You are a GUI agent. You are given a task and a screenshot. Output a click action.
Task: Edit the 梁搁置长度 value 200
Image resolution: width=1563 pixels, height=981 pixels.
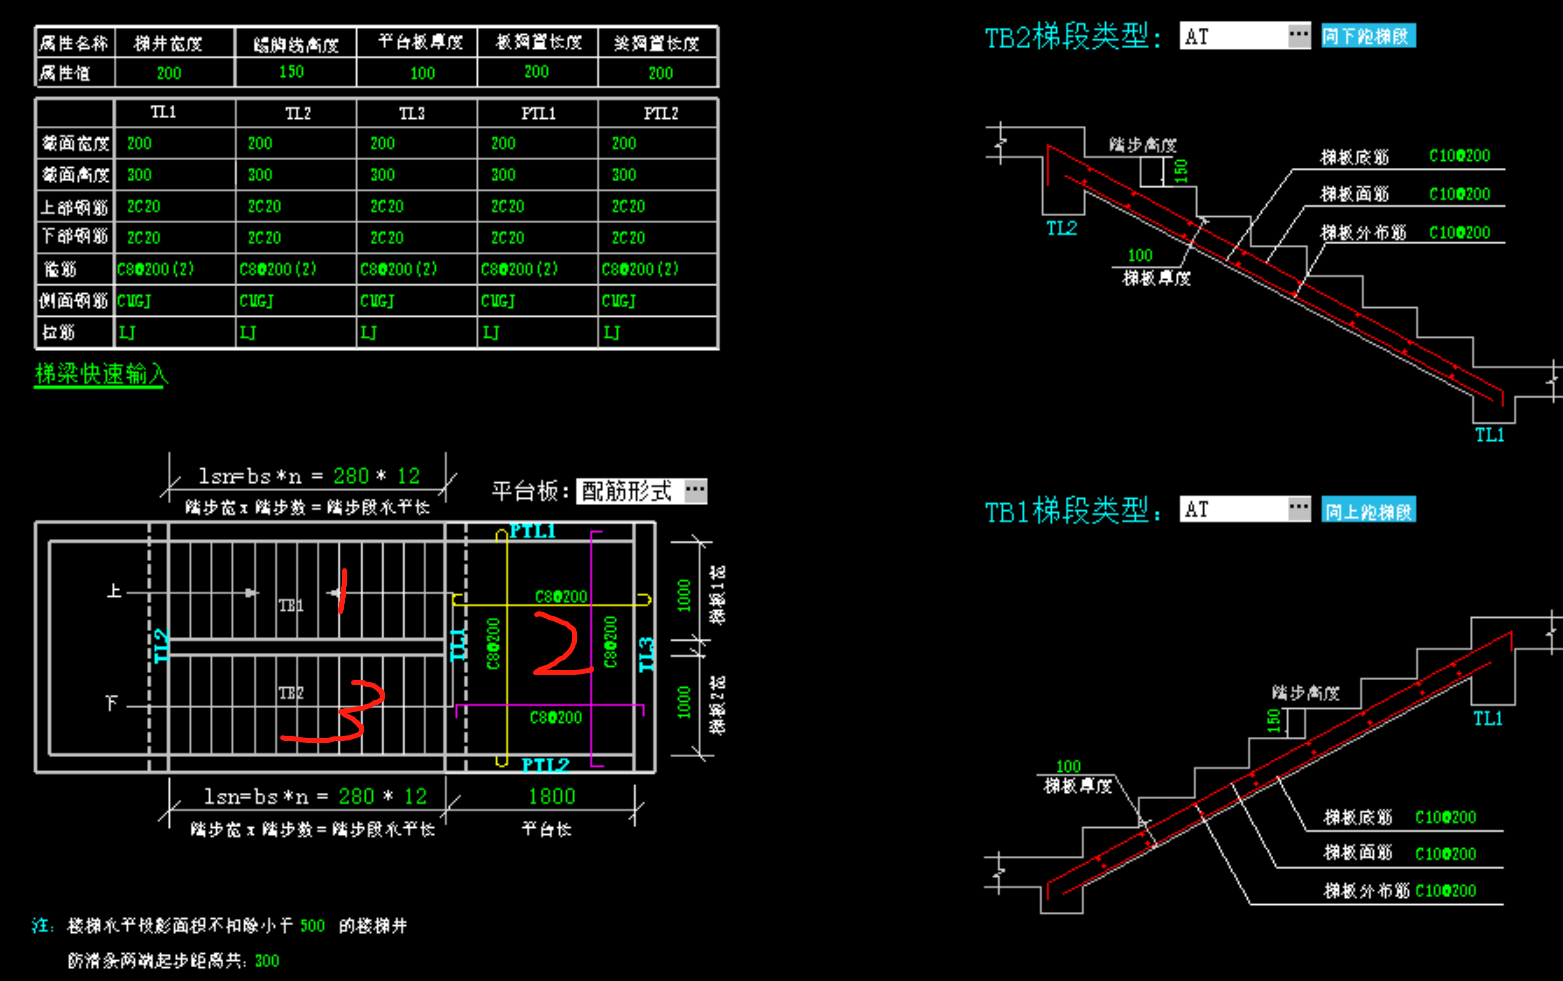click(660, 73)
